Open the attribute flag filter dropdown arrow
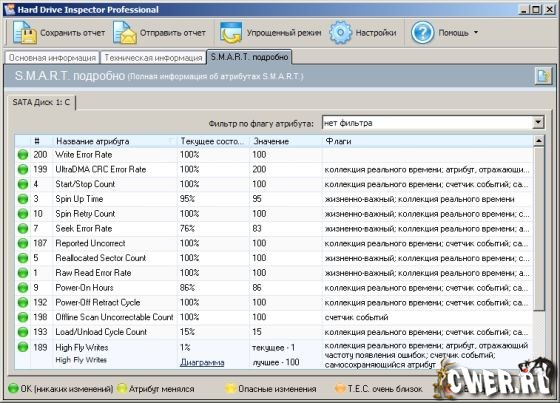 pos(538,123)
